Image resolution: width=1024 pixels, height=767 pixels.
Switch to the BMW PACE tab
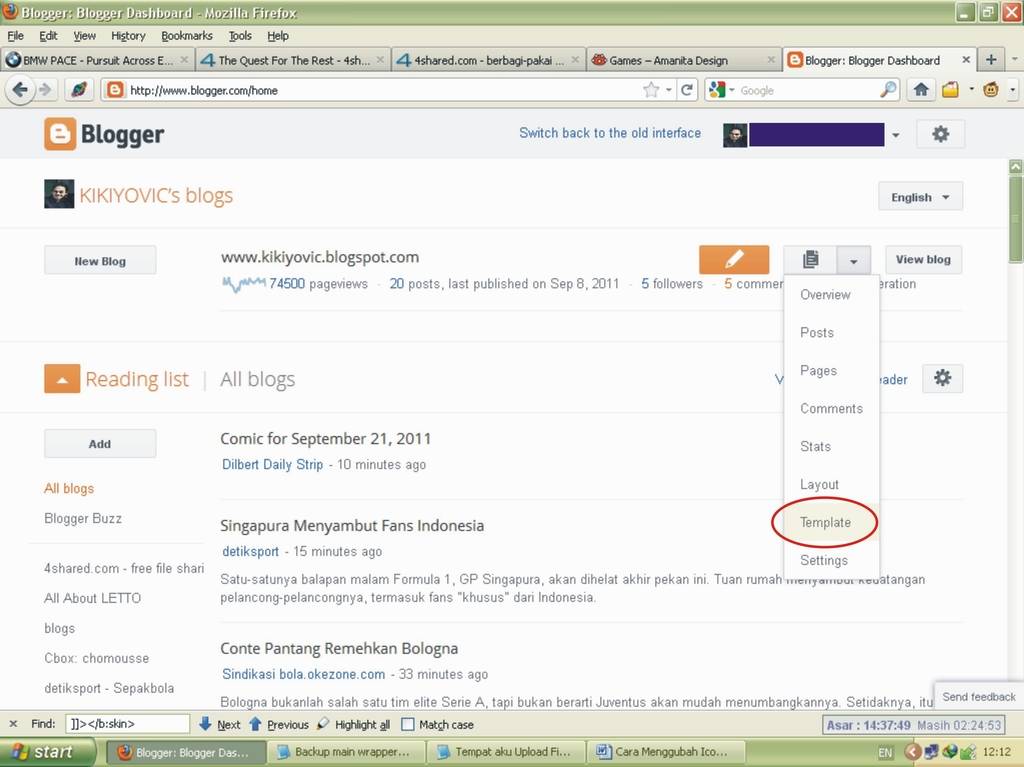click(97, 59)
